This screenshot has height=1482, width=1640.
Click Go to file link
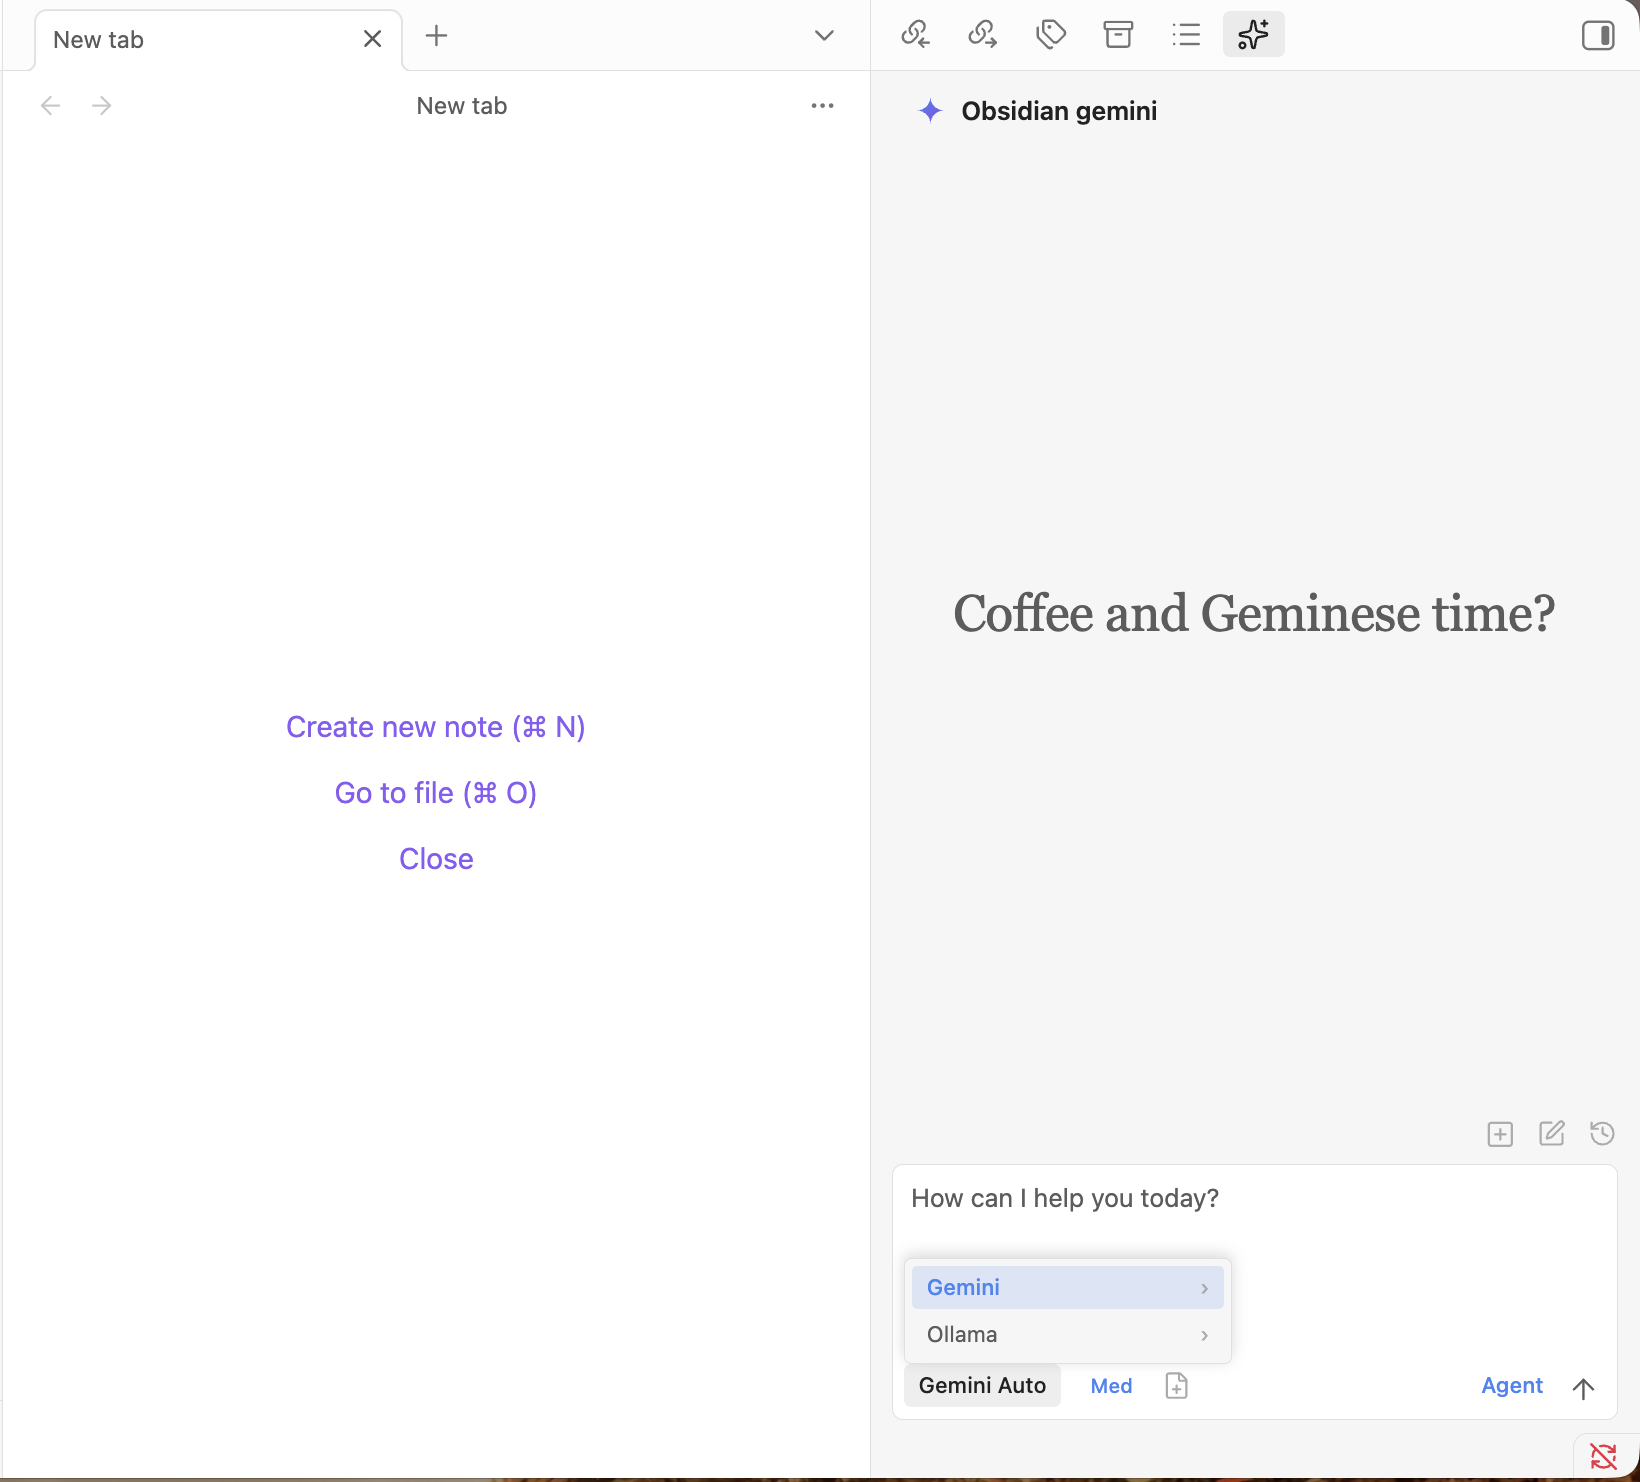(x=435, y=793)
